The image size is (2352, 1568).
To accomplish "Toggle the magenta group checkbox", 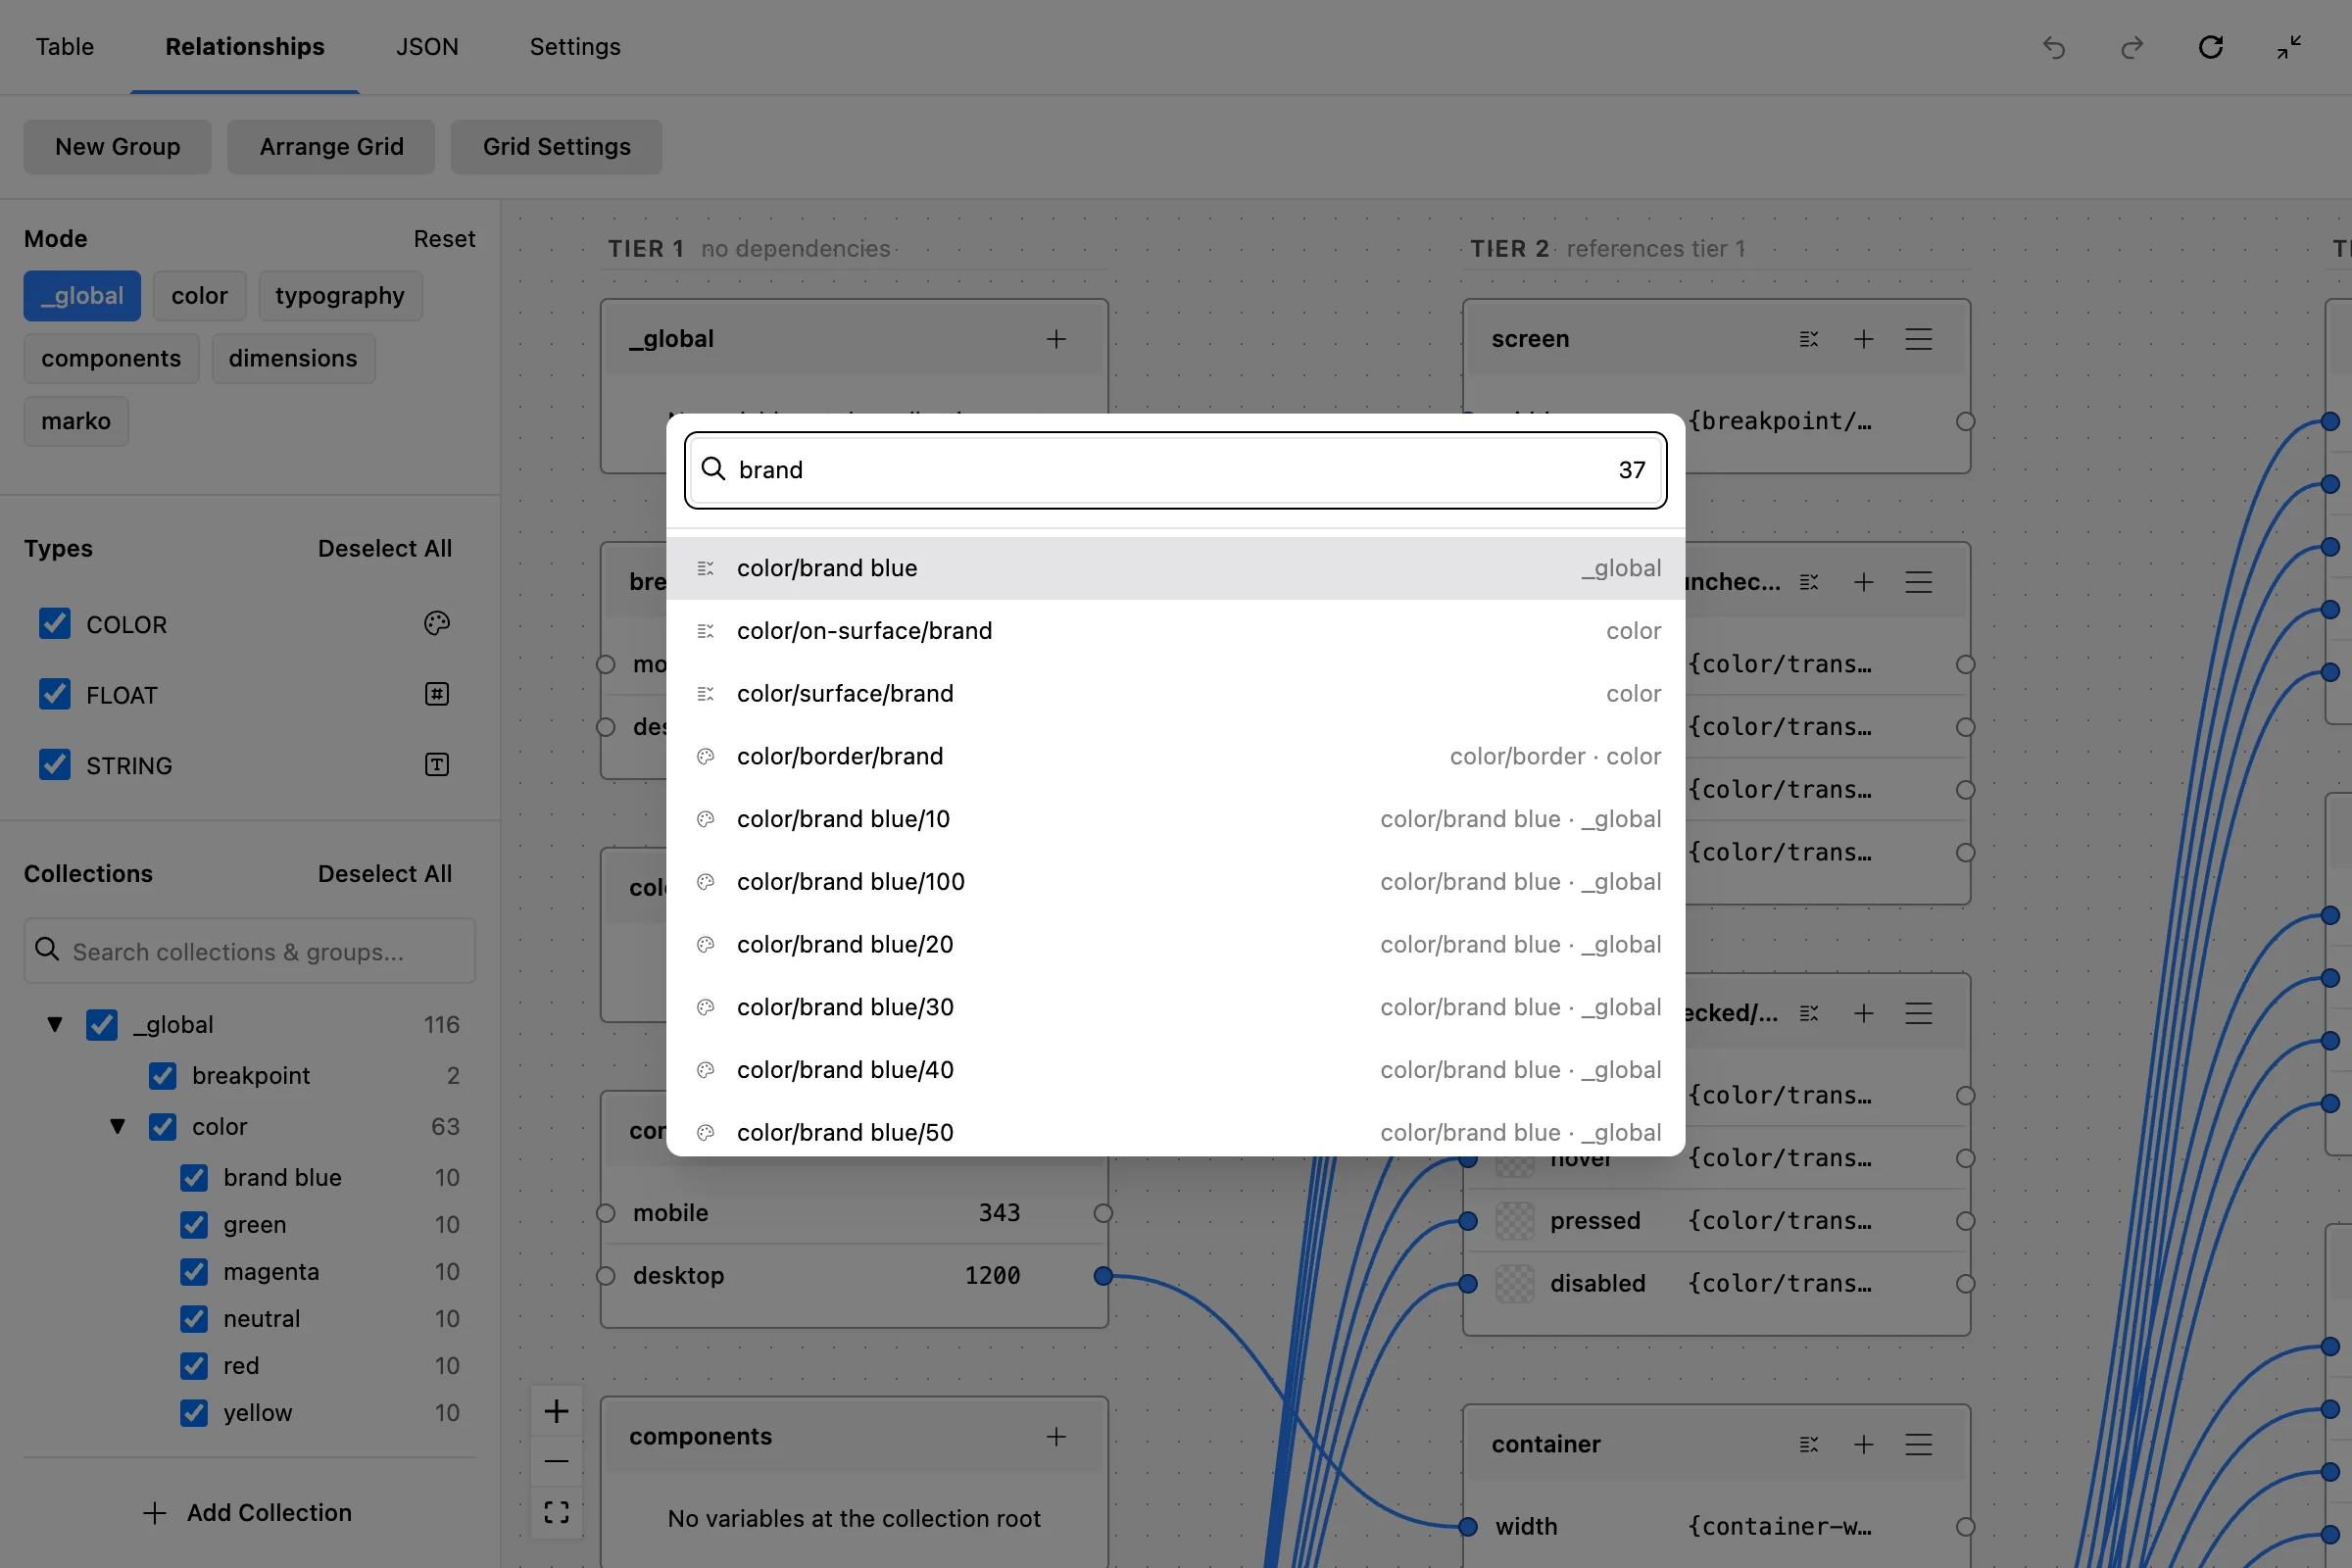I will coord(194,1272).
